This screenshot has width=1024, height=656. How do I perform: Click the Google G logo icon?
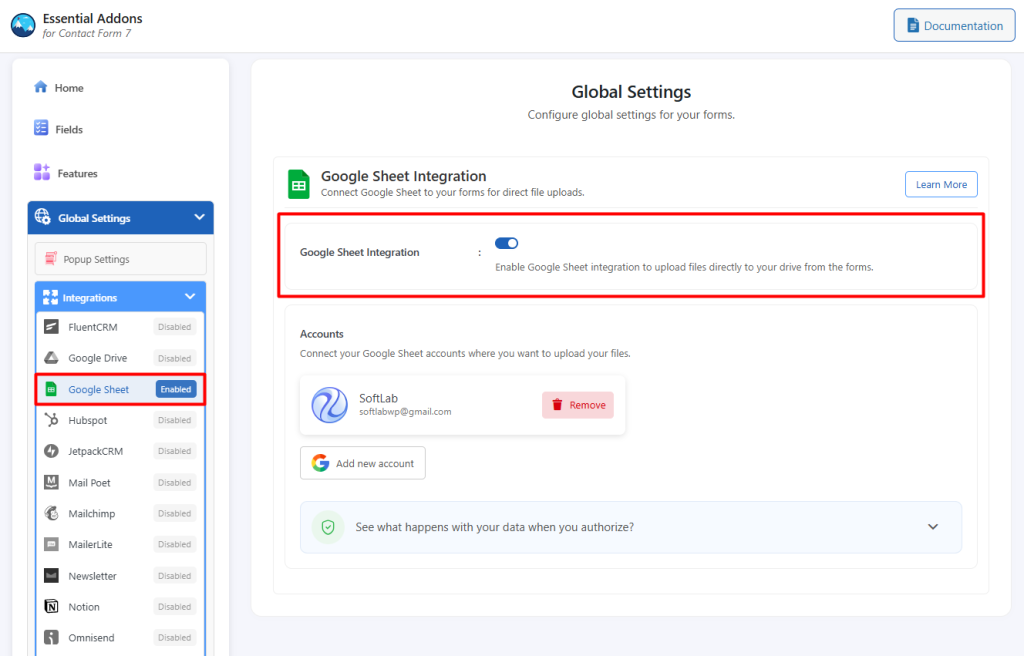pyautogui.click(x=320, y=463)
